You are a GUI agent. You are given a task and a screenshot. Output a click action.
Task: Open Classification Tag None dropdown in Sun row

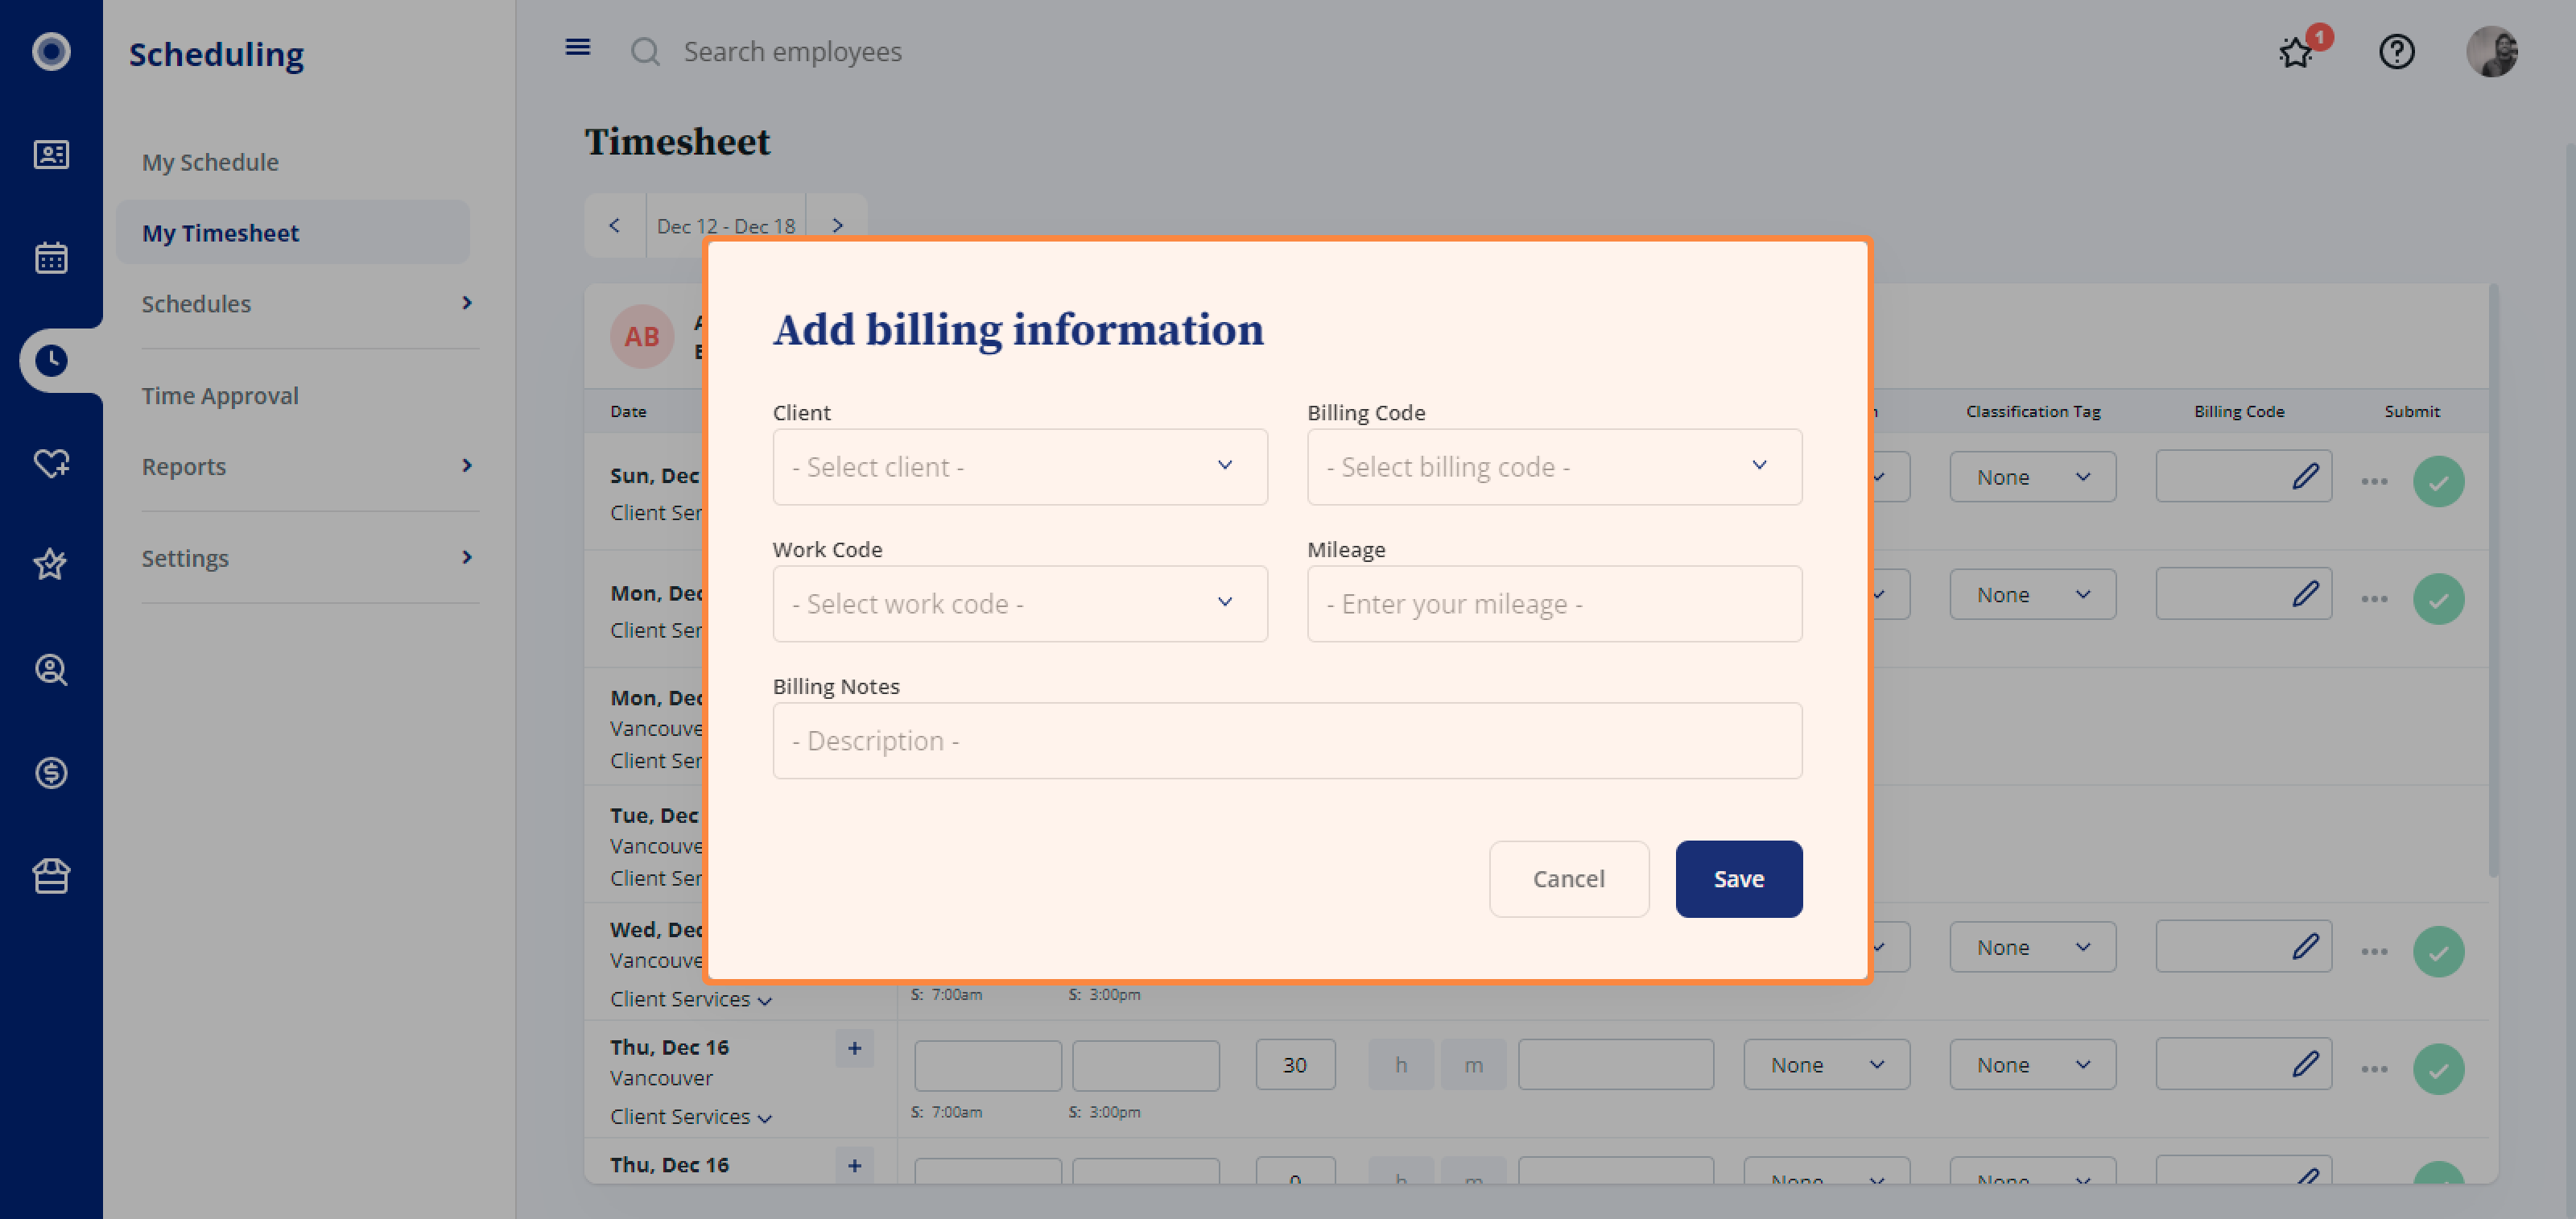[x=2032, y=477]
